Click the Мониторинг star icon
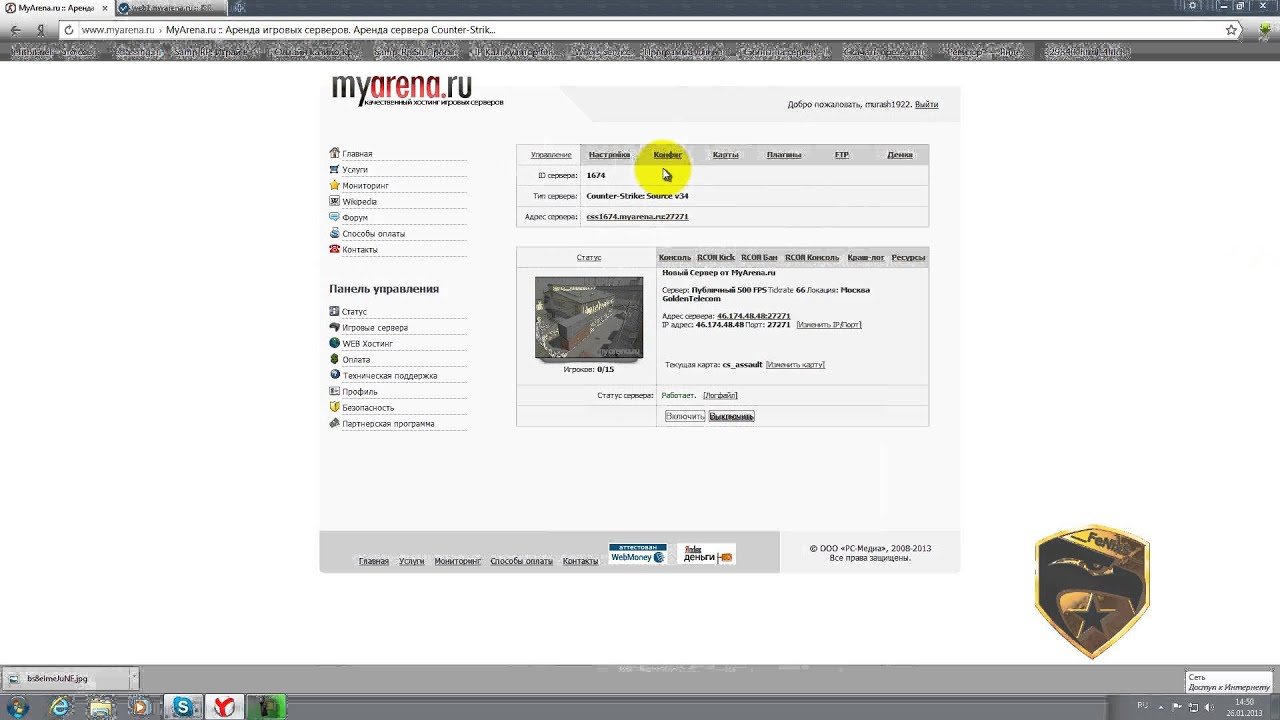Screen dimensions: 1280x720 coord(335,185)
